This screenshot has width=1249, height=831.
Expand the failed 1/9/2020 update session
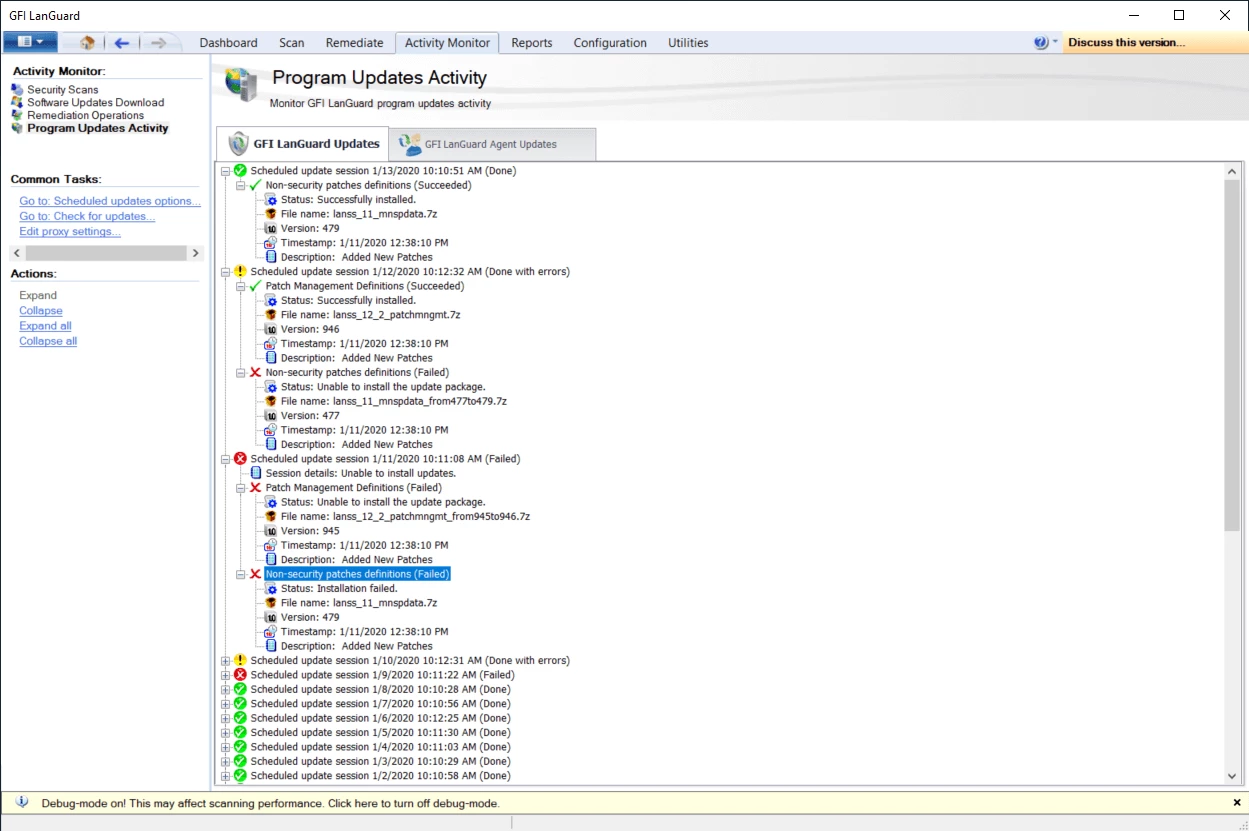tap(225, 674)
